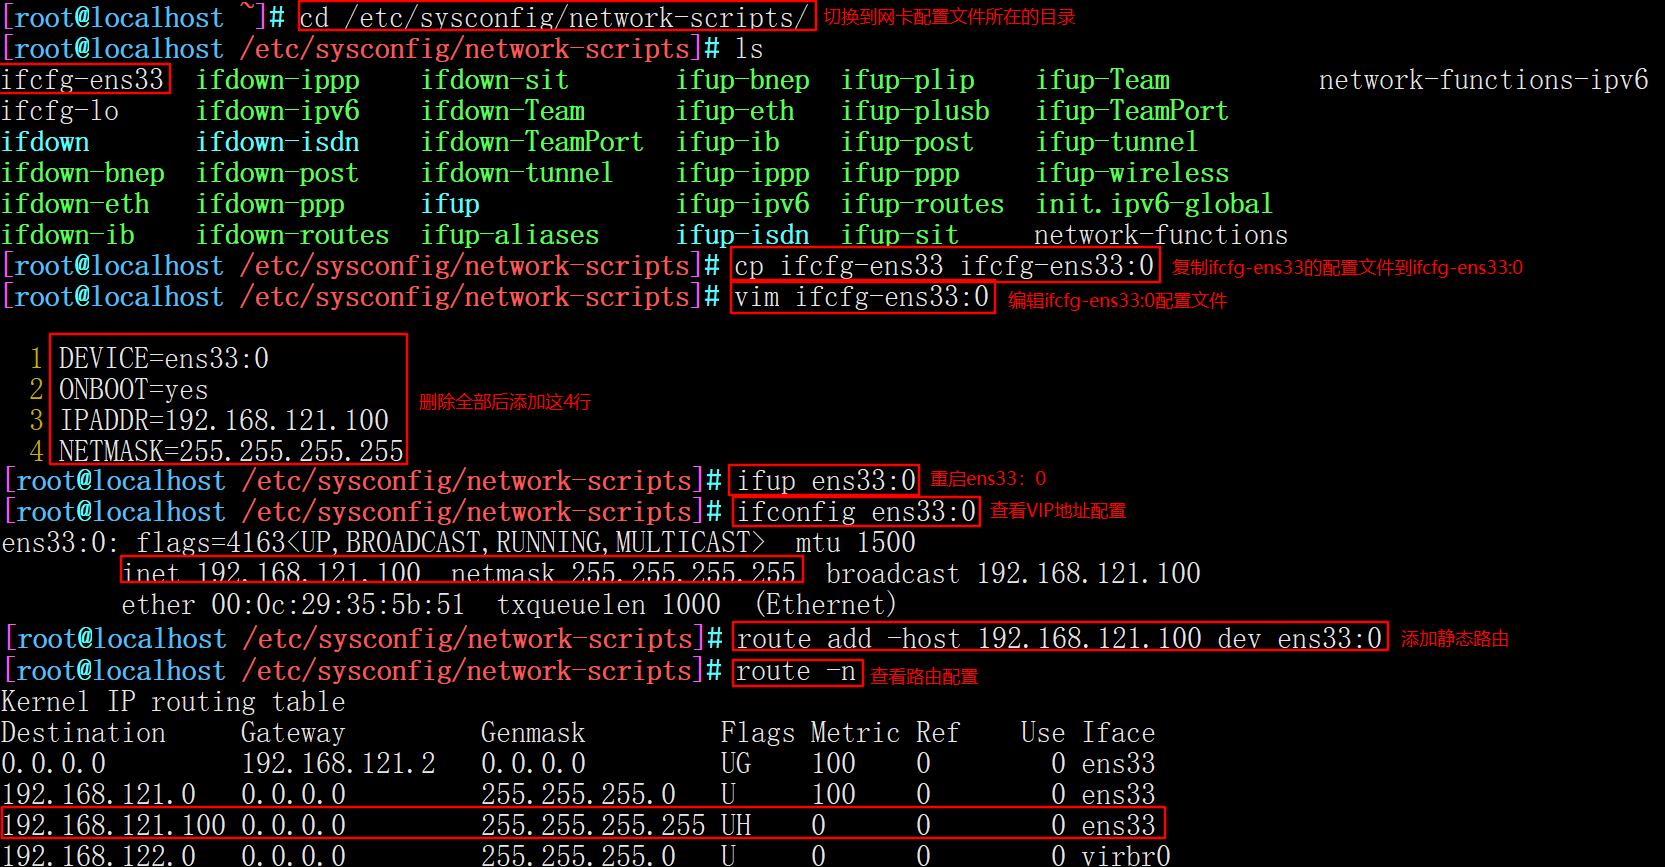Click the cp ifcfg-ens33 ifcfg-ens33:0 command

click(944, 266)
